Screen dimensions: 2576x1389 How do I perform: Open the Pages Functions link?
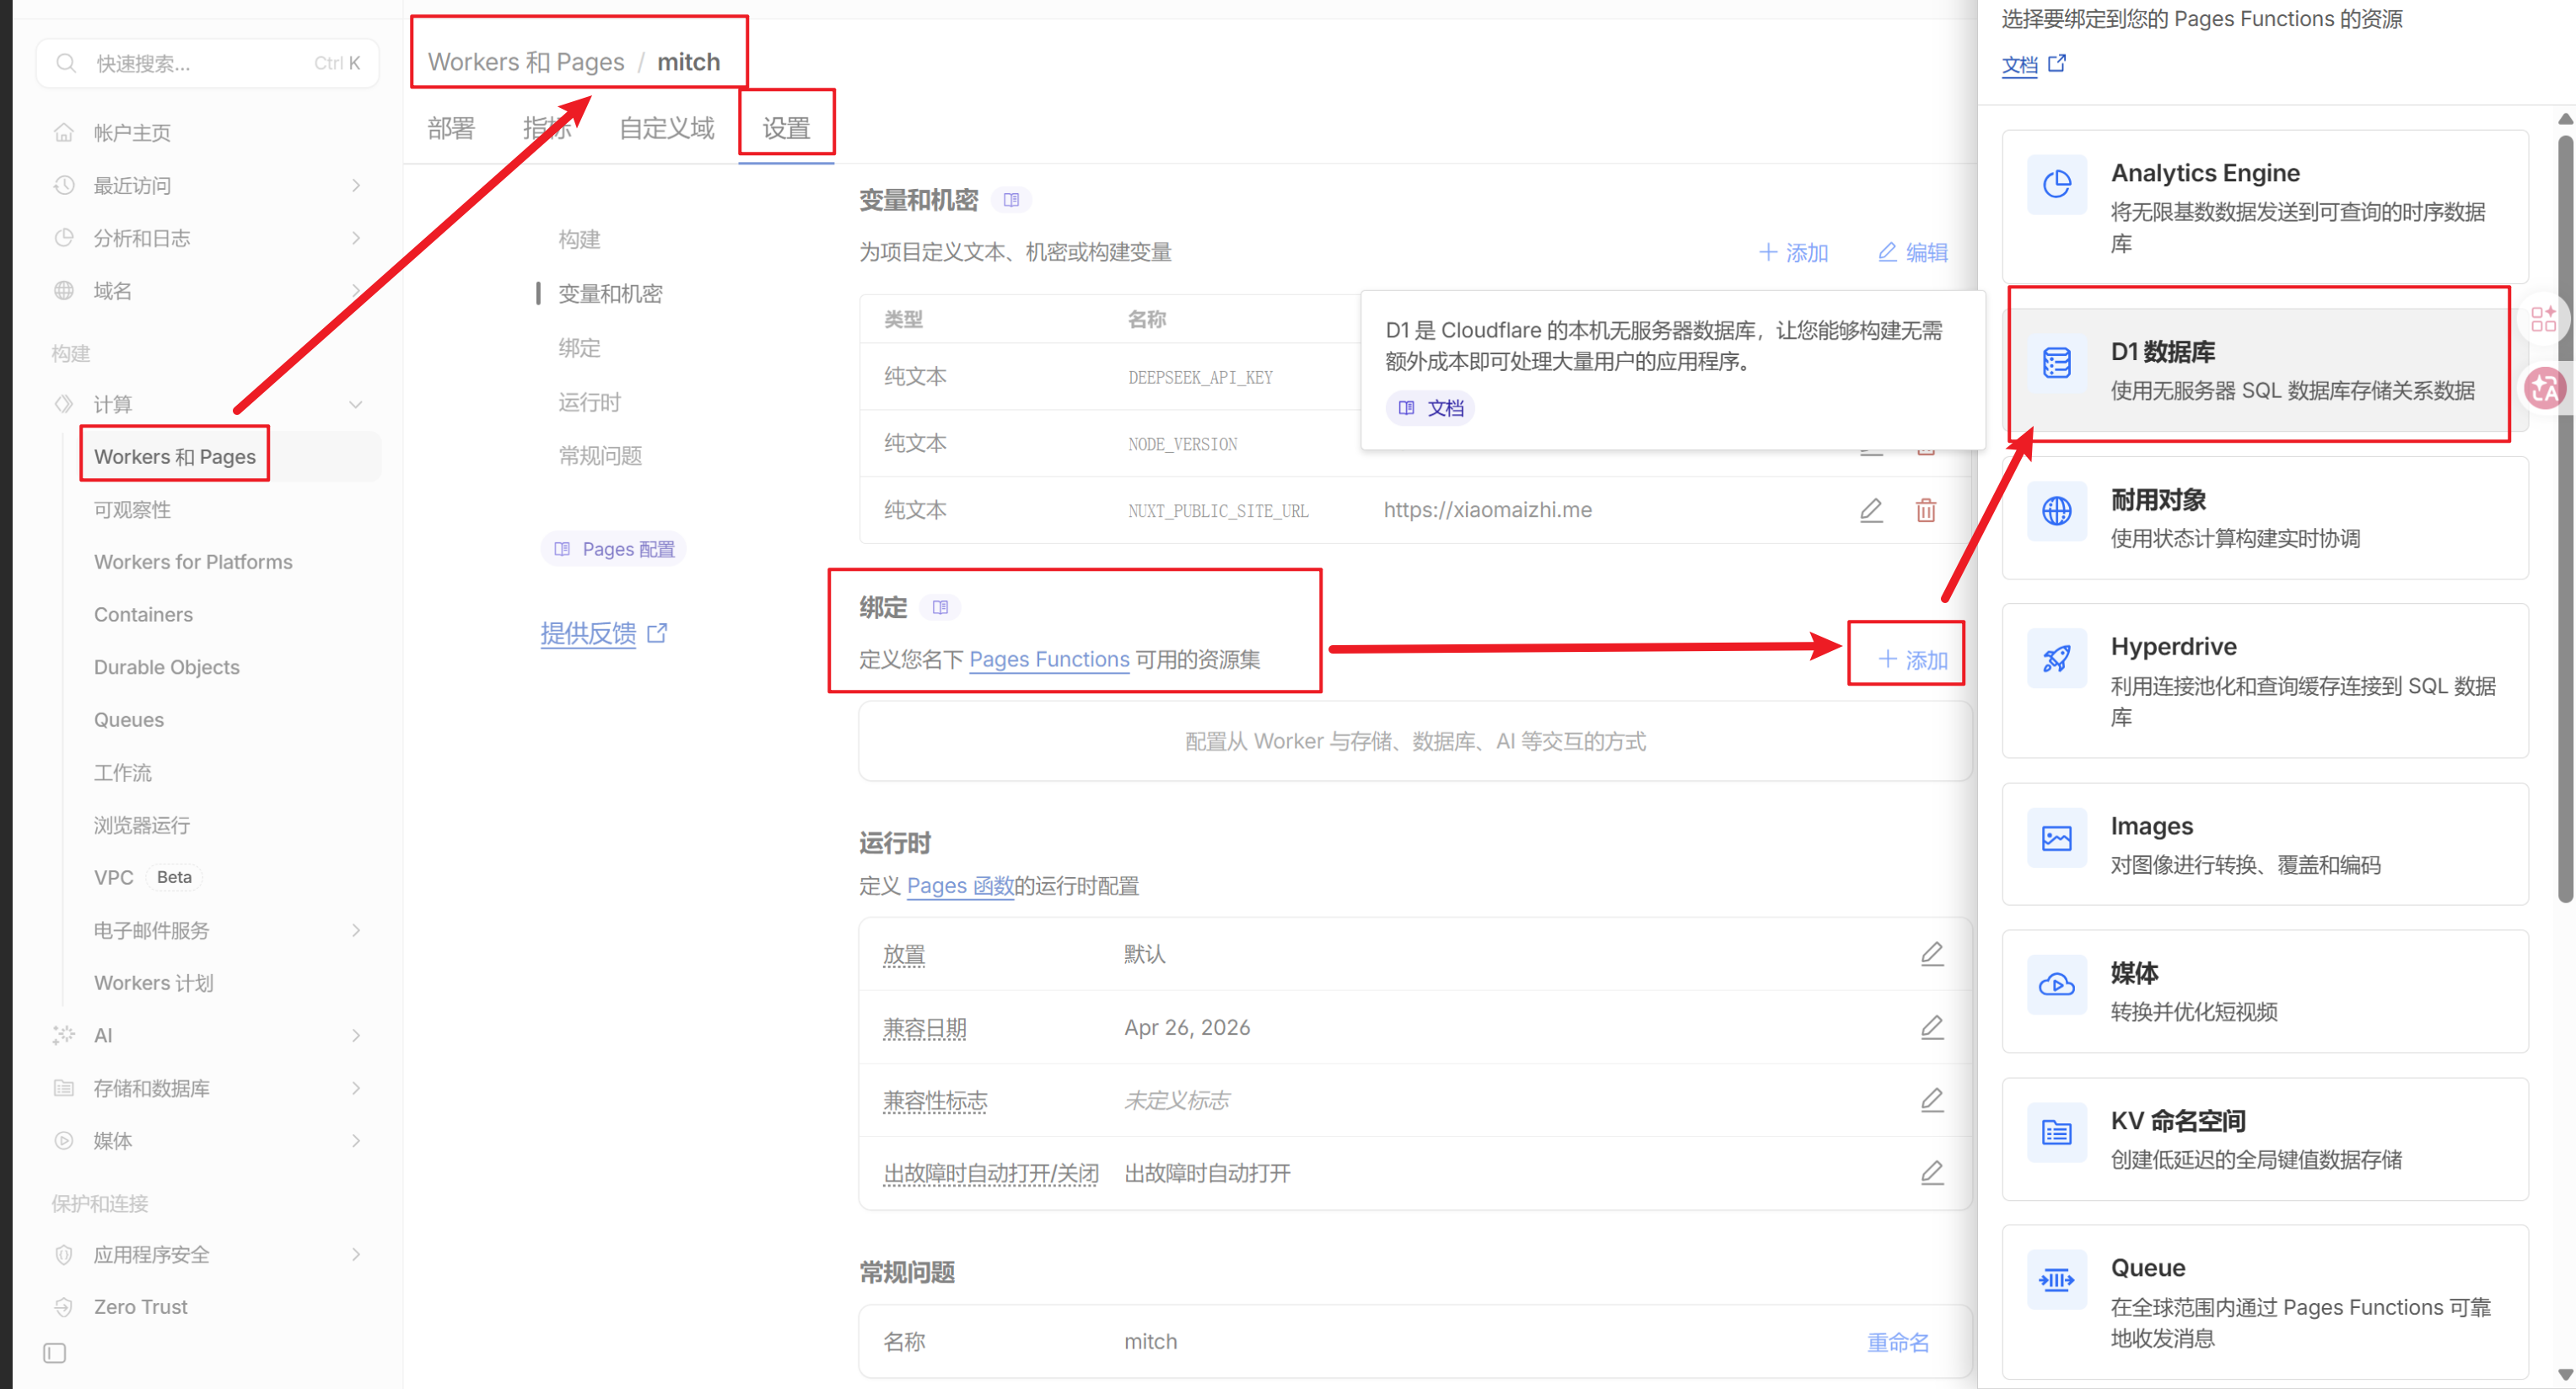[1049, 659]
